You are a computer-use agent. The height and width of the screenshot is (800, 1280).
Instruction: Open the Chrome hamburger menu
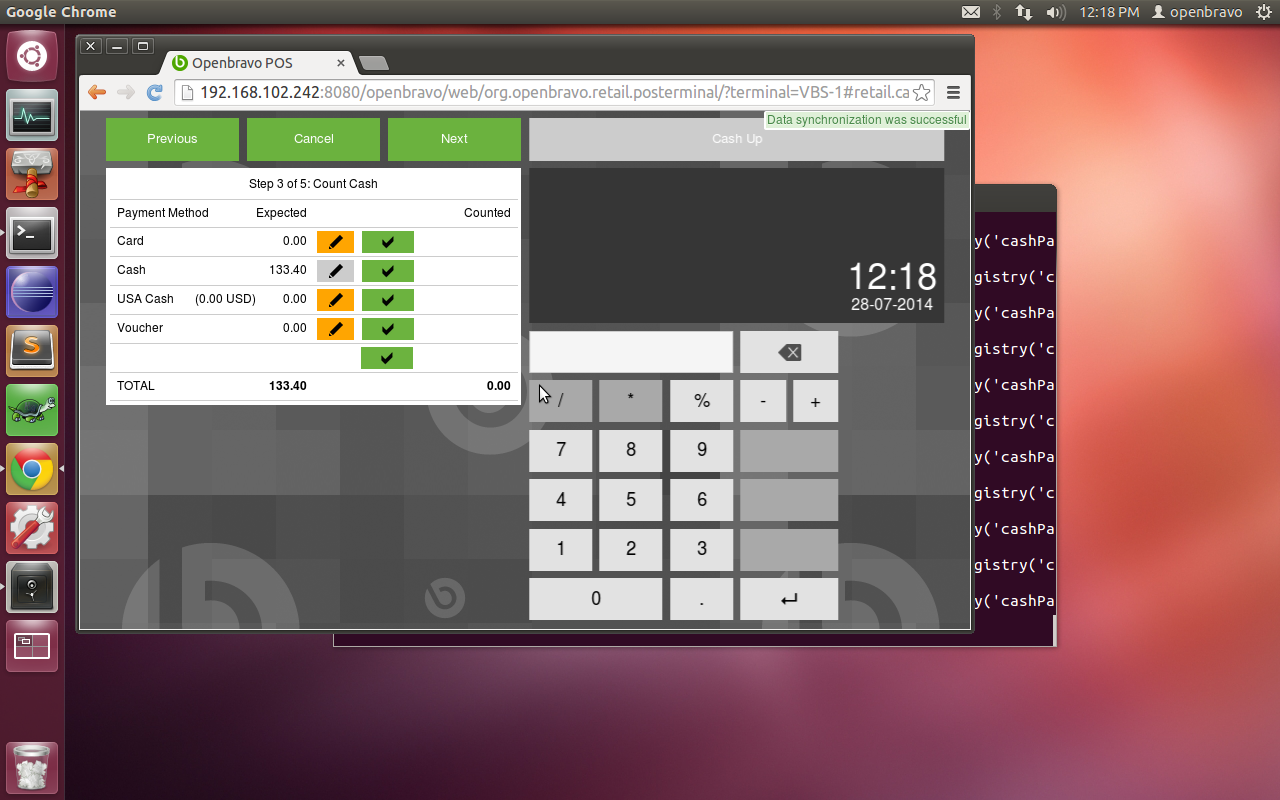tap(953, 93)
